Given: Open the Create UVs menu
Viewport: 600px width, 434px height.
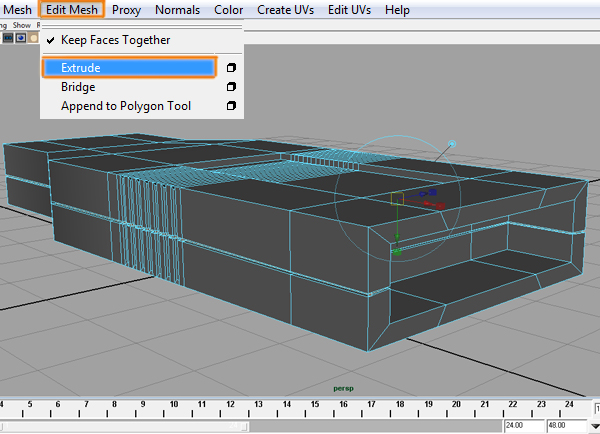Looking at the screenshot, I should coord(285,10).
